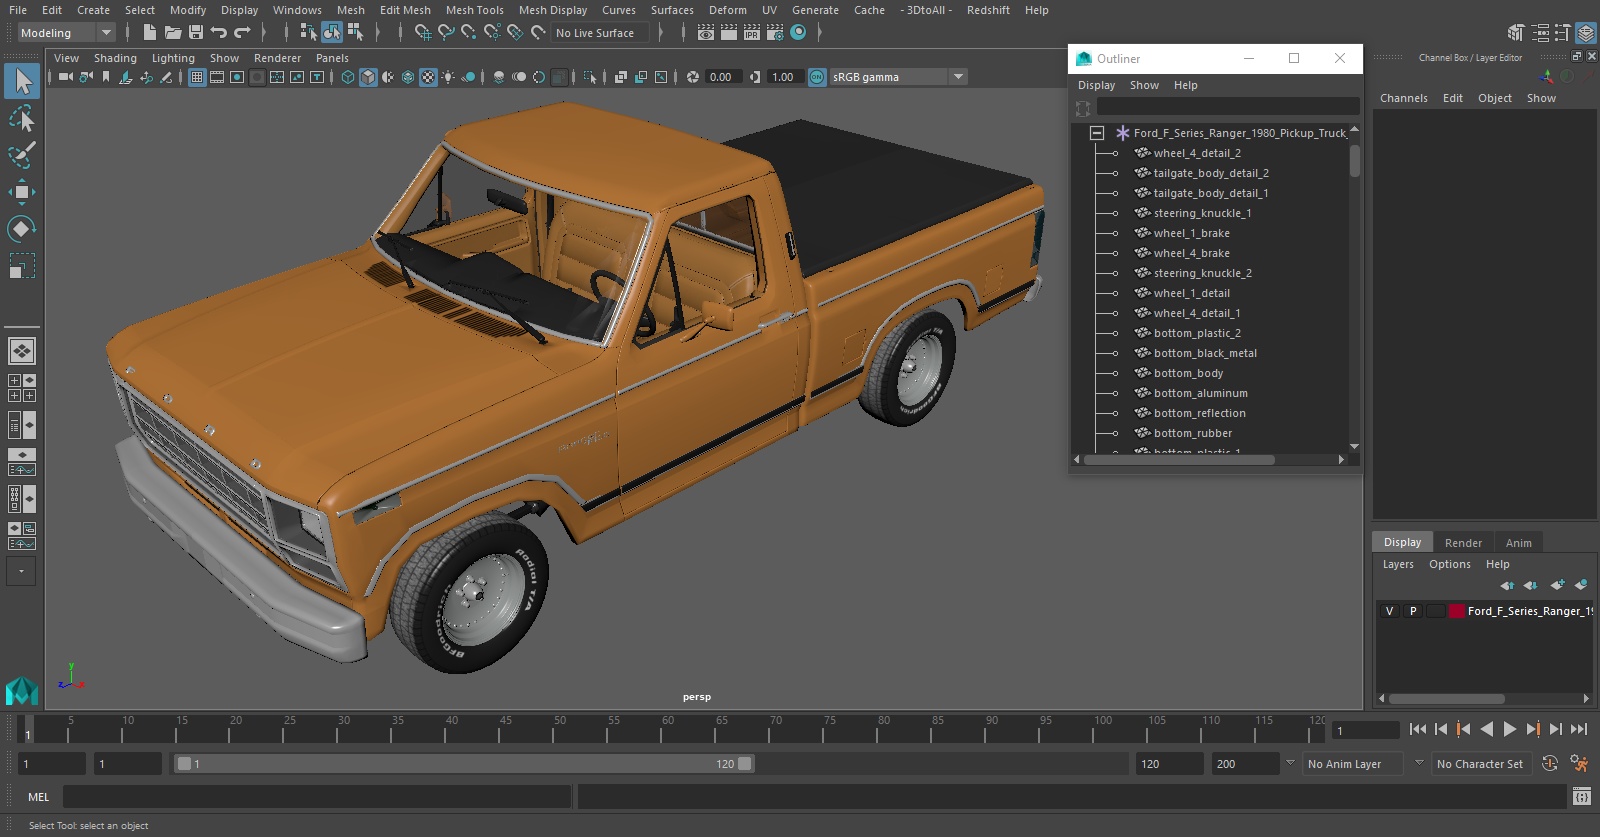Open the No Anim Layer dropdown

click(1352, 764)
